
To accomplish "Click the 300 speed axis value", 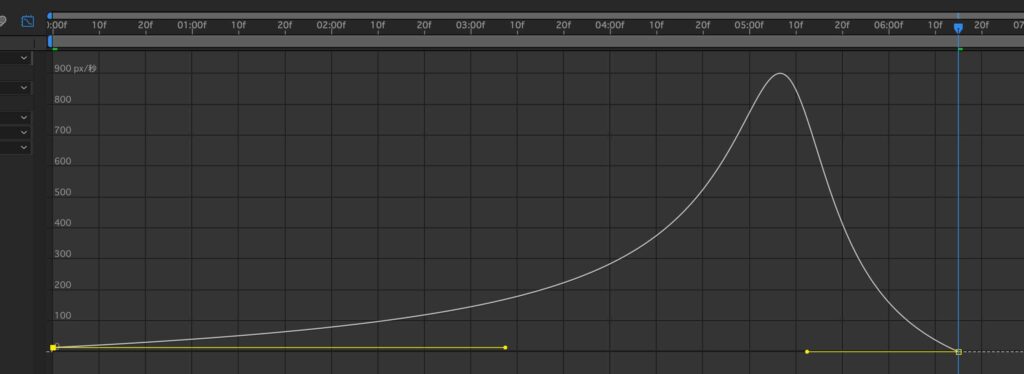I will pyautogui.click(x=63, y=254).
